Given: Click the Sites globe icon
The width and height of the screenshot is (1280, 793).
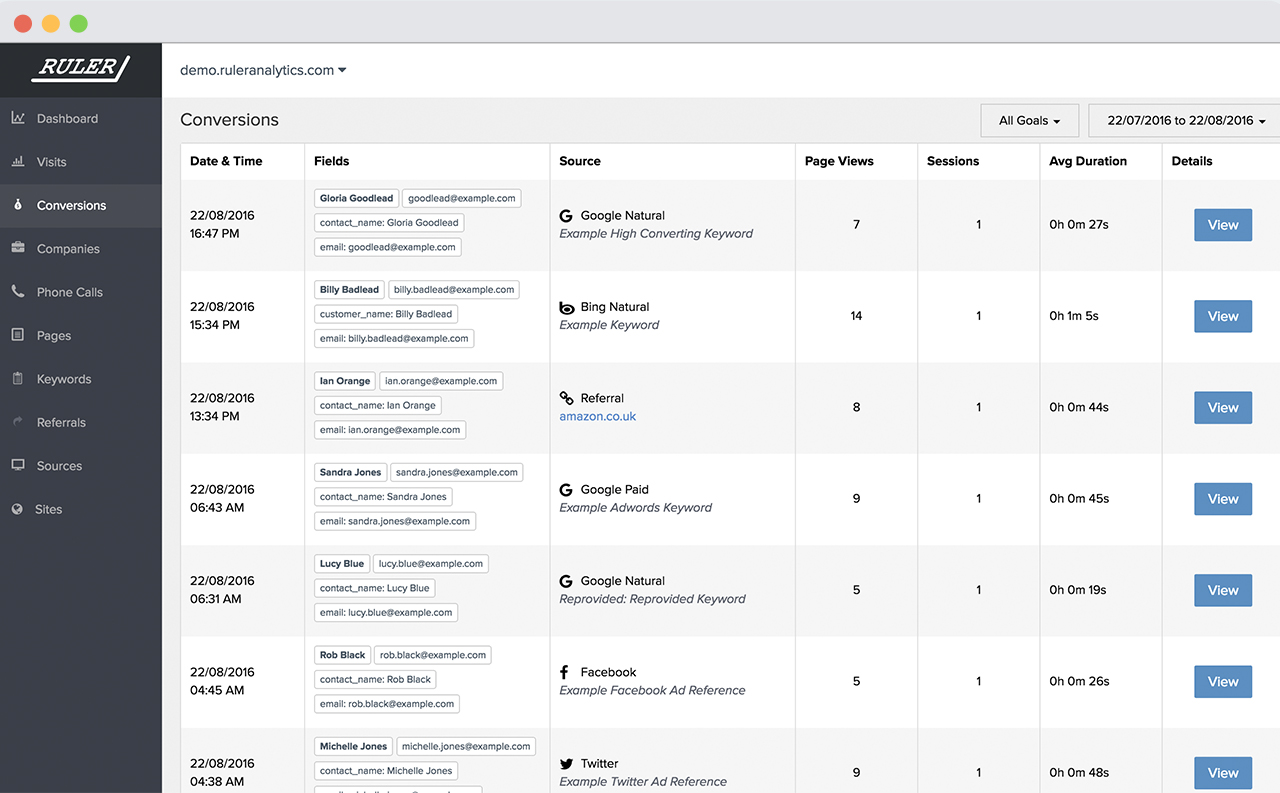Looking at the screenshot, I should click(18, 509).
